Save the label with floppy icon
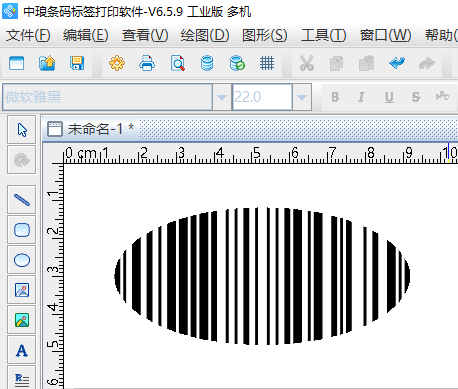 [x=77, y=63]
